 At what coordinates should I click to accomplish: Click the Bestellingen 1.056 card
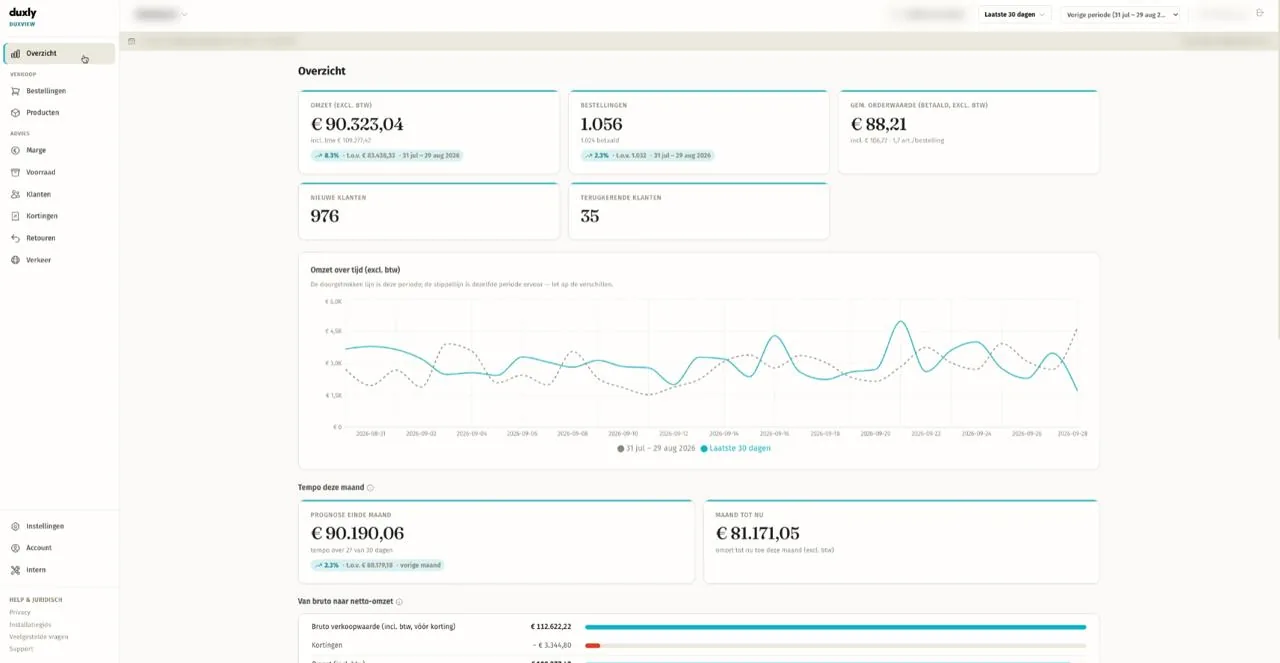(699, 132)
